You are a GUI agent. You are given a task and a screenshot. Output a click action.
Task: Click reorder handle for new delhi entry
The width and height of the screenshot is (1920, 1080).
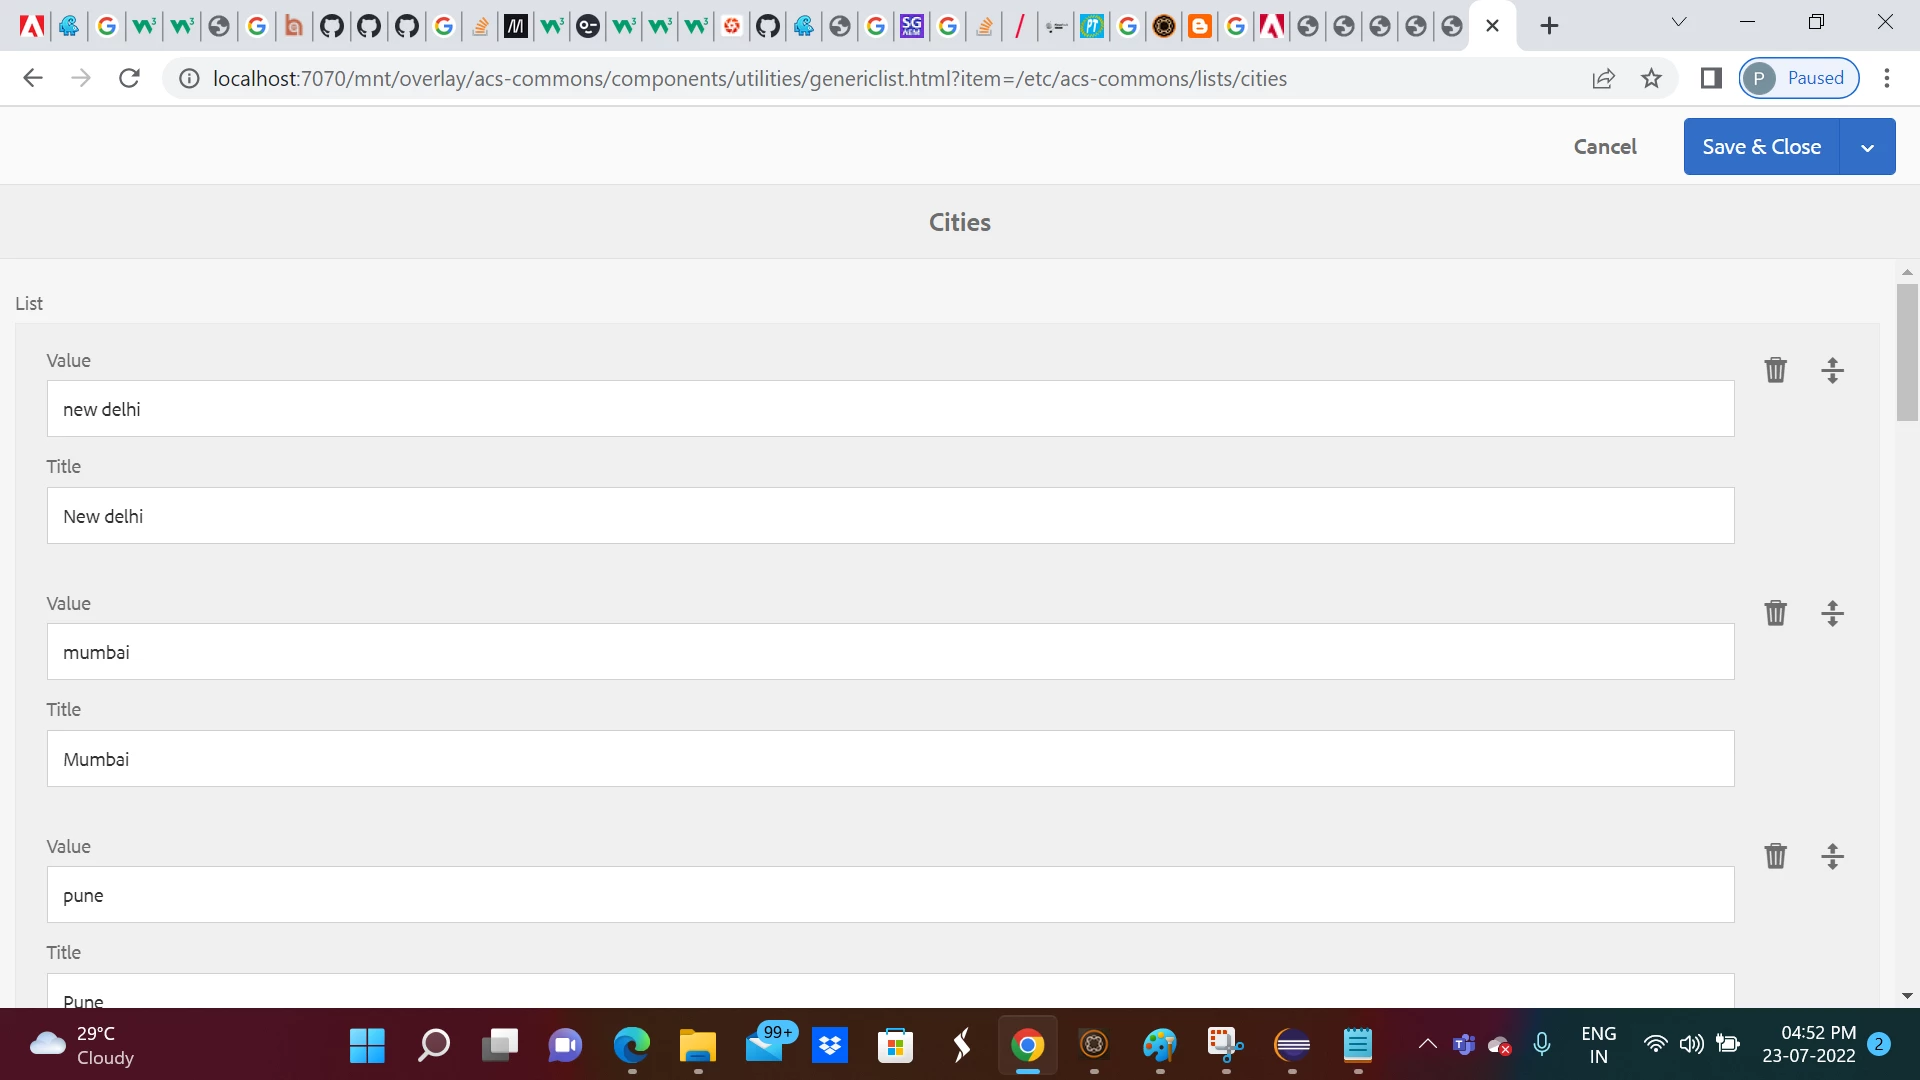pos(1832,370)
